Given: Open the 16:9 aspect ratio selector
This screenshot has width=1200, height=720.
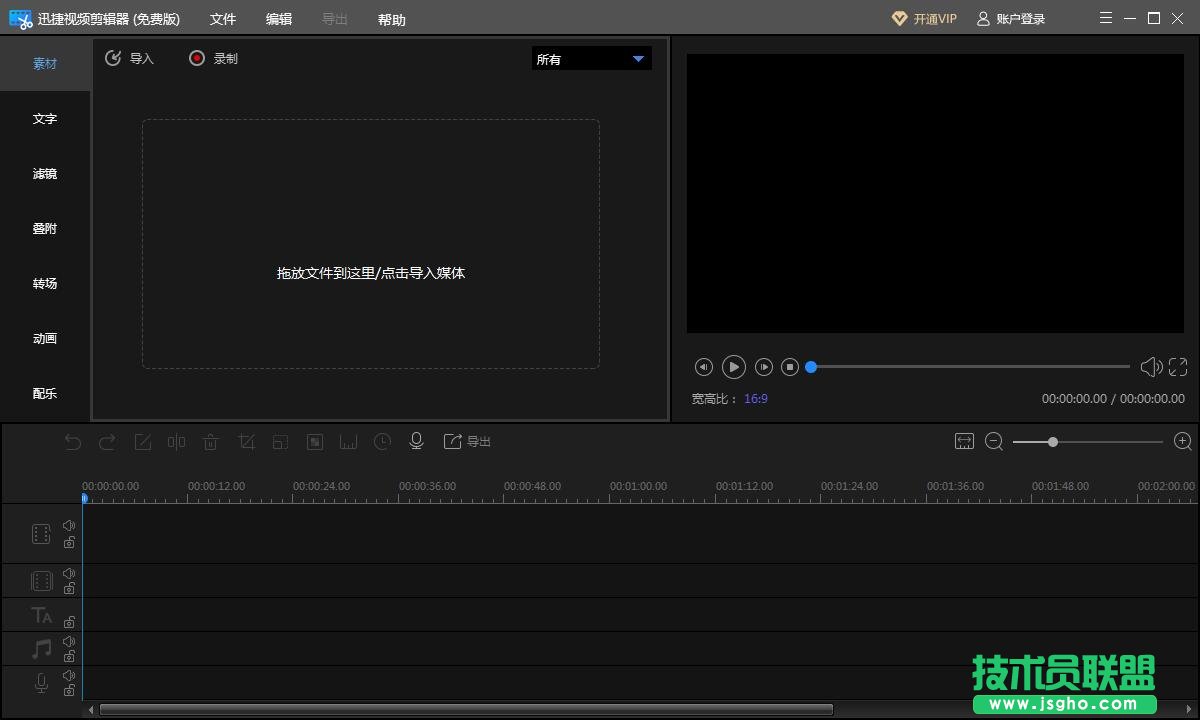Looking at the screenshot, I should click(755, 398).
